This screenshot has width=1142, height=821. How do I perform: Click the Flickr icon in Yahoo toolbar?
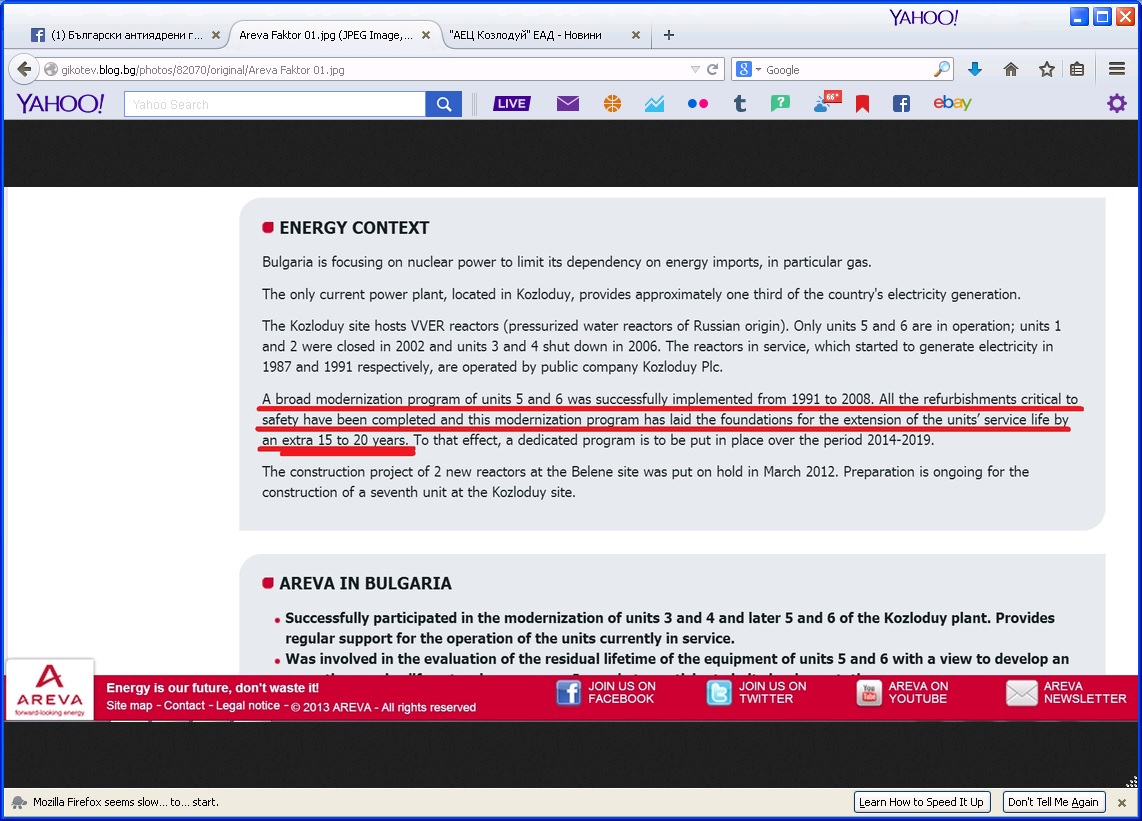click(x=698, y=104)
